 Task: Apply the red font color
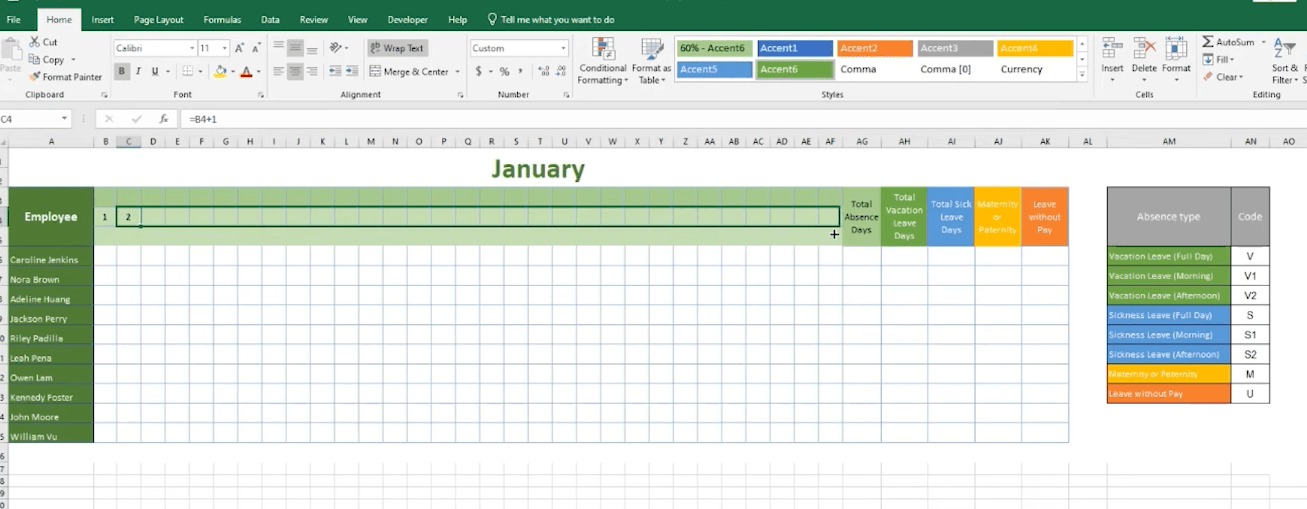pos(246,71)
